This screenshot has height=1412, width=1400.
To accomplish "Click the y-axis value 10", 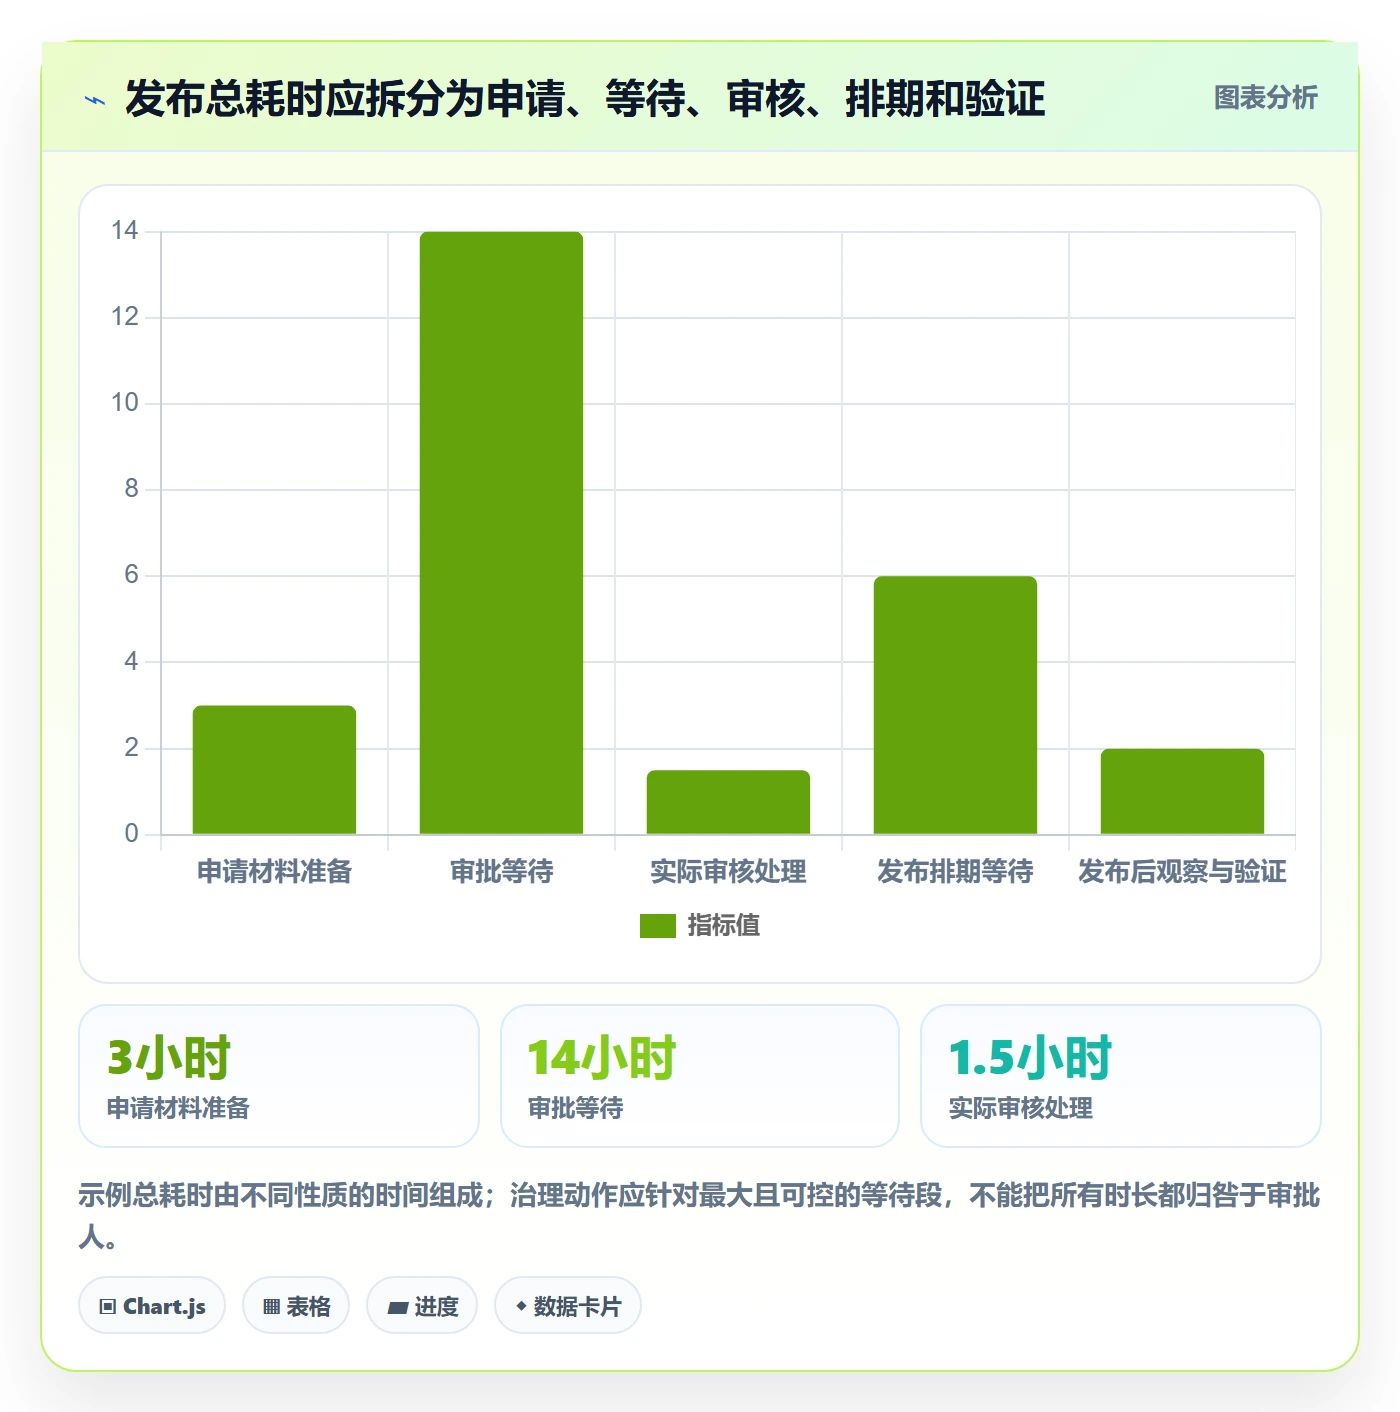I will (125, 403).
